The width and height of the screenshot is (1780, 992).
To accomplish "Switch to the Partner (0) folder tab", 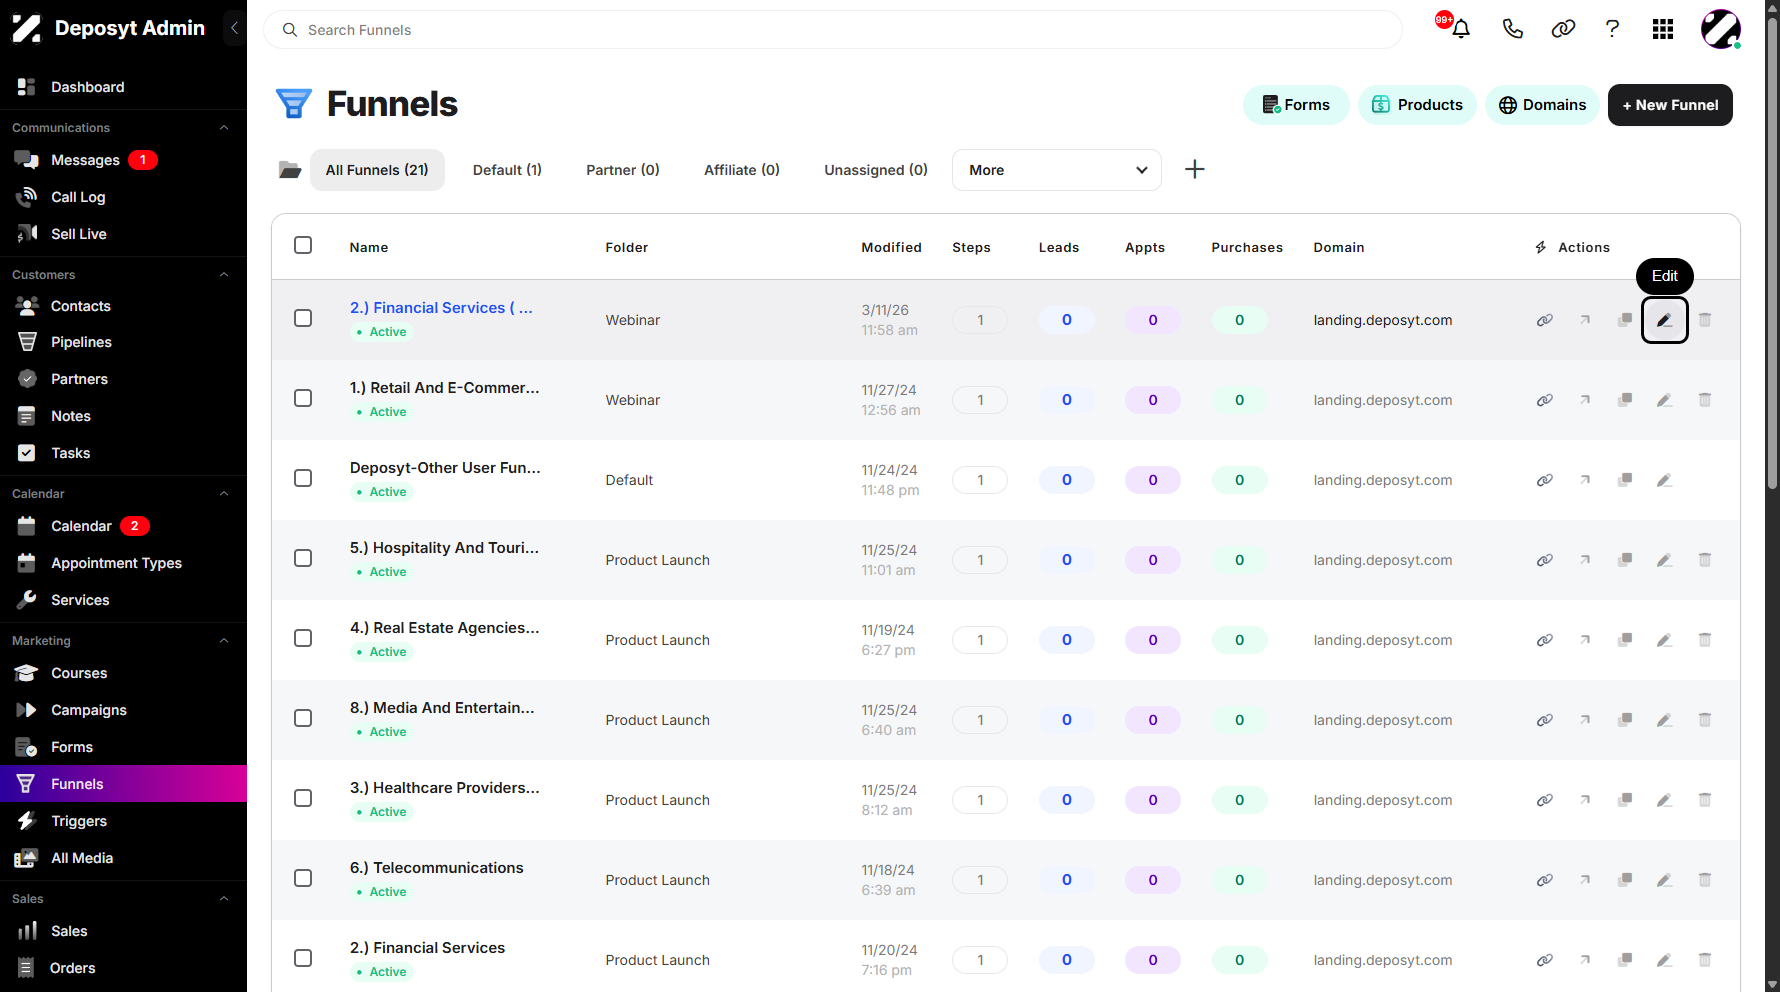I will point(623,170).
